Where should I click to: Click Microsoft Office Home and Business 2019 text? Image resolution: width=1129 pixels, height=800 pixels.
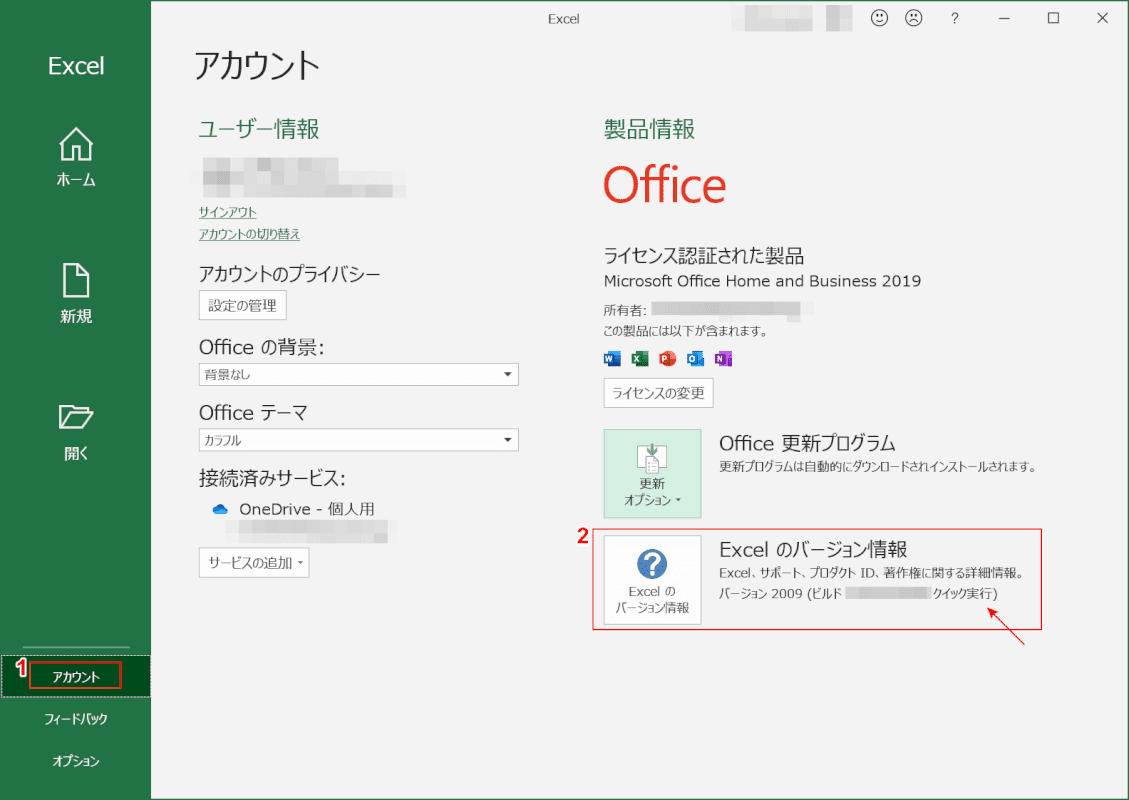(763, 281)
